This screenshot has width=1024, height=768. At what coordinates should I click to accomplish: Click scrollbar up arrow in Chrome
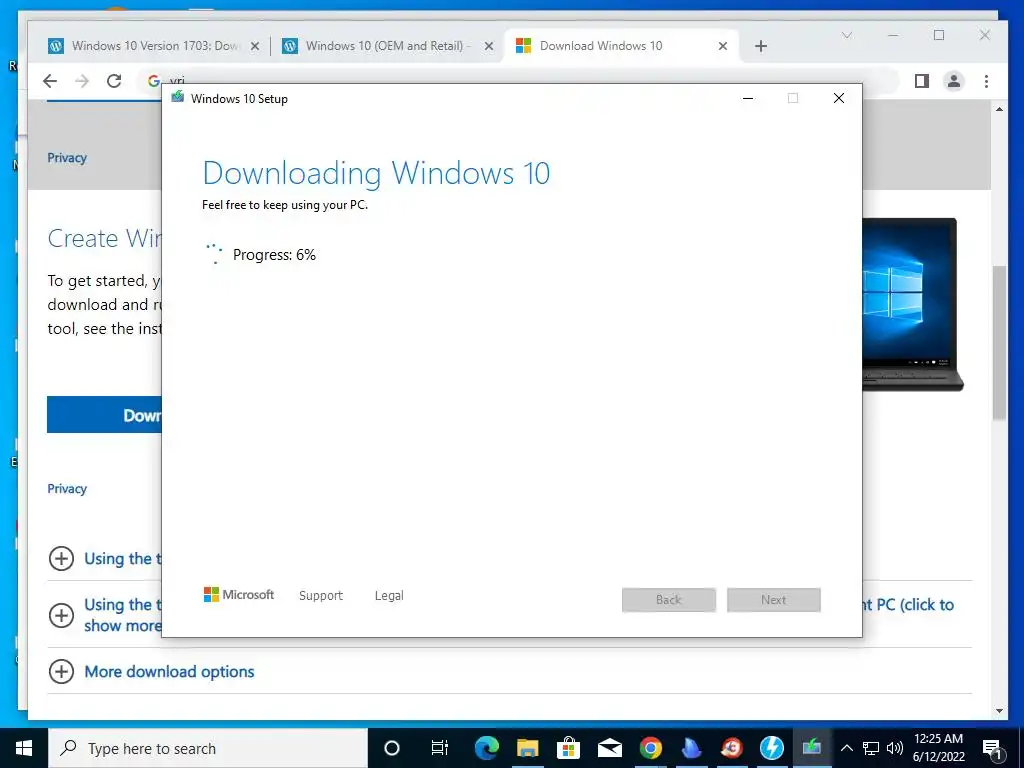[999, 109]
